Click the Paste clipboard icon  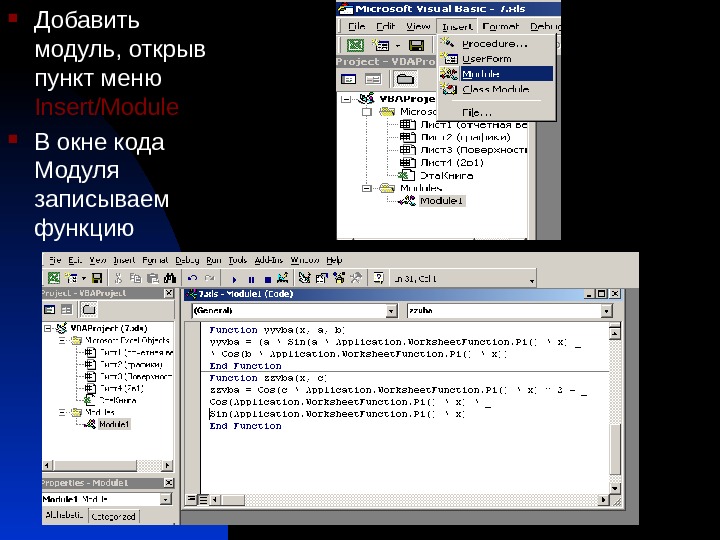pyautogui.click(x=152, y=278)
